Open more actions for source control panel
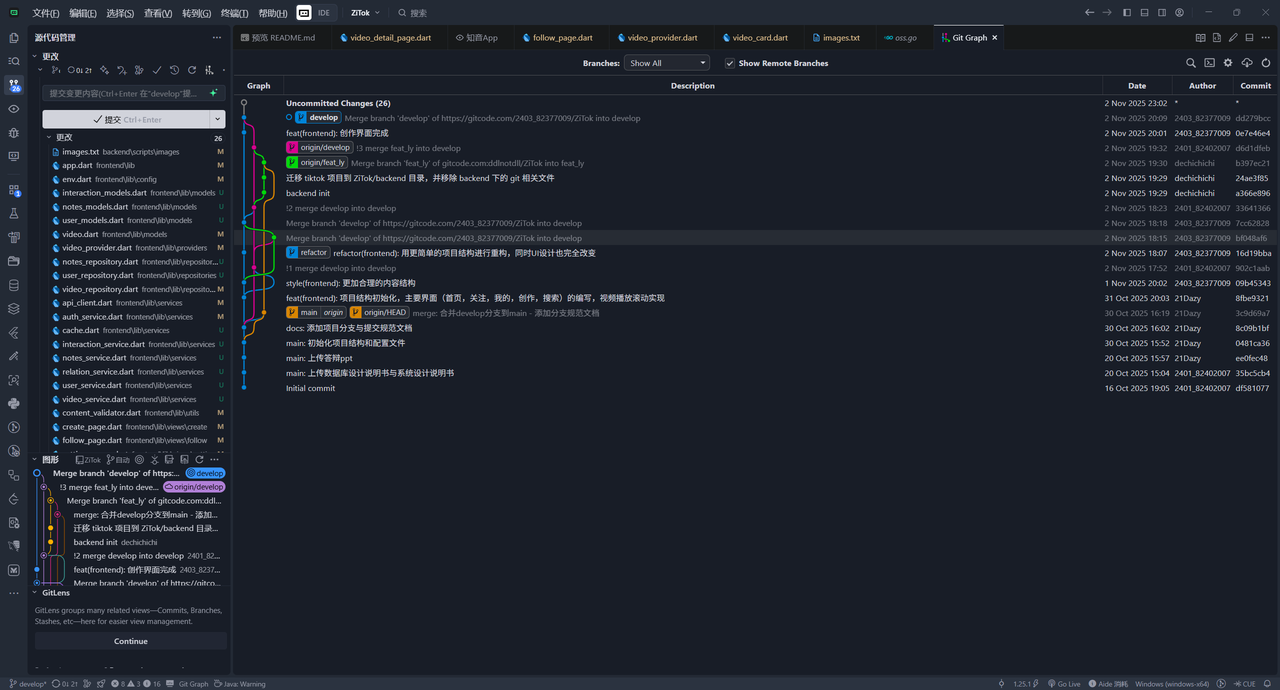This screenshot has width=1280, height=690. (x=217, y=38)
